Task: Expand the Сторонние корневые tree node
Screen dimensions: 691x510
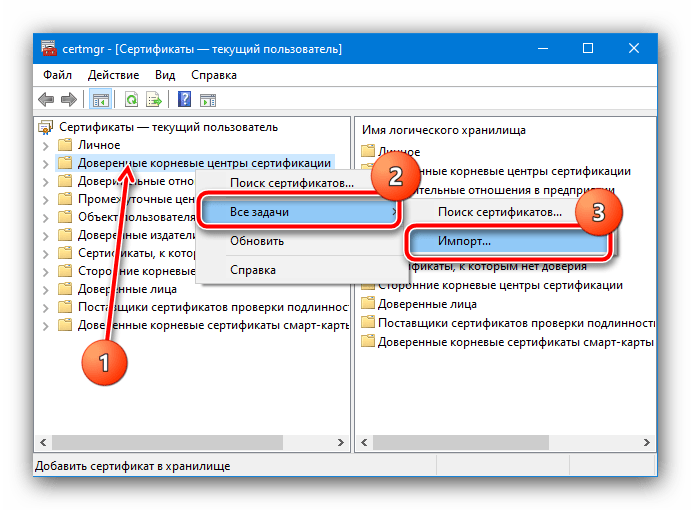Action: point(45,272)
